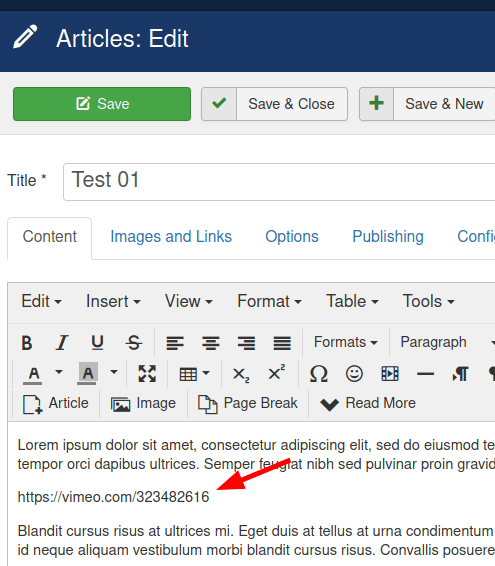The image size is (495, 566).
Task: Click the Blandit cursus paragraph
Action: pos(256,540)
